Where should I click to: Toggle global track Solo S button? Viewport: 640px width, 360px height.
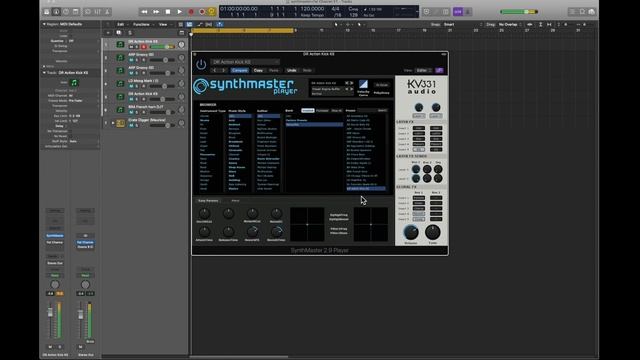[x=130, y=33]
